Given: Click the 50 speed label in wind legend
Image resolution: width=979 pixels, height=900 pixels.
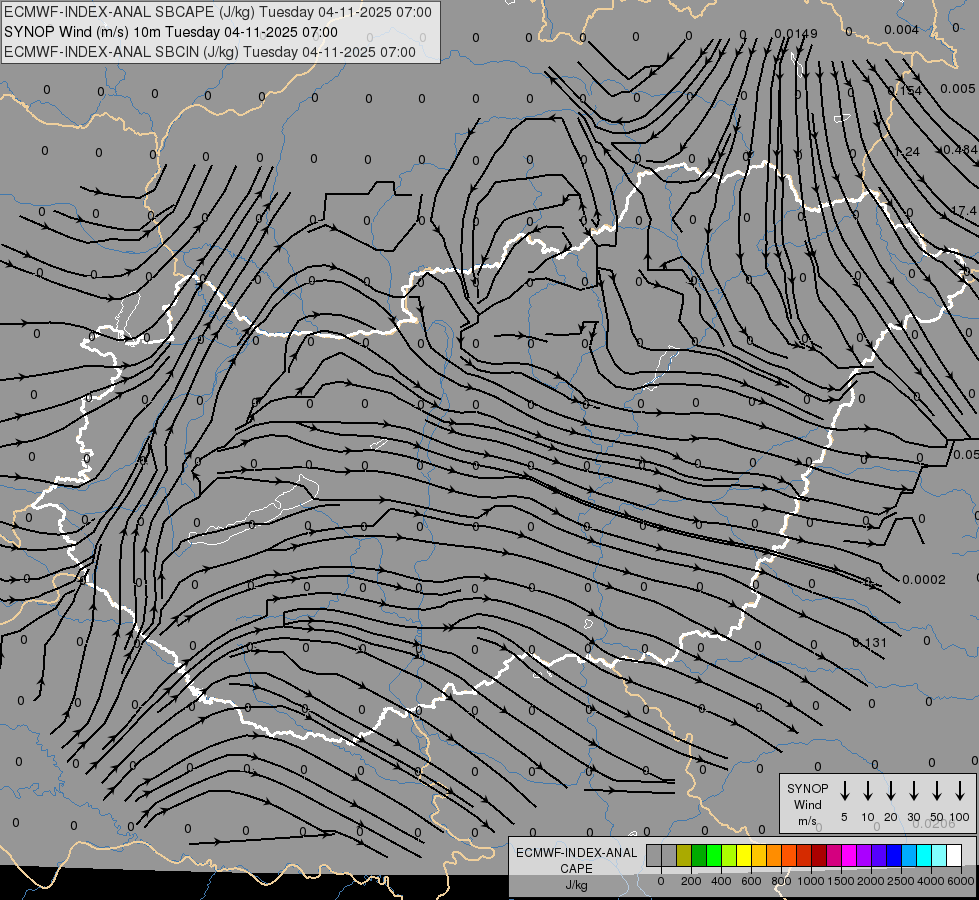Looking at the screenshot, I should (x=937, y=817).
